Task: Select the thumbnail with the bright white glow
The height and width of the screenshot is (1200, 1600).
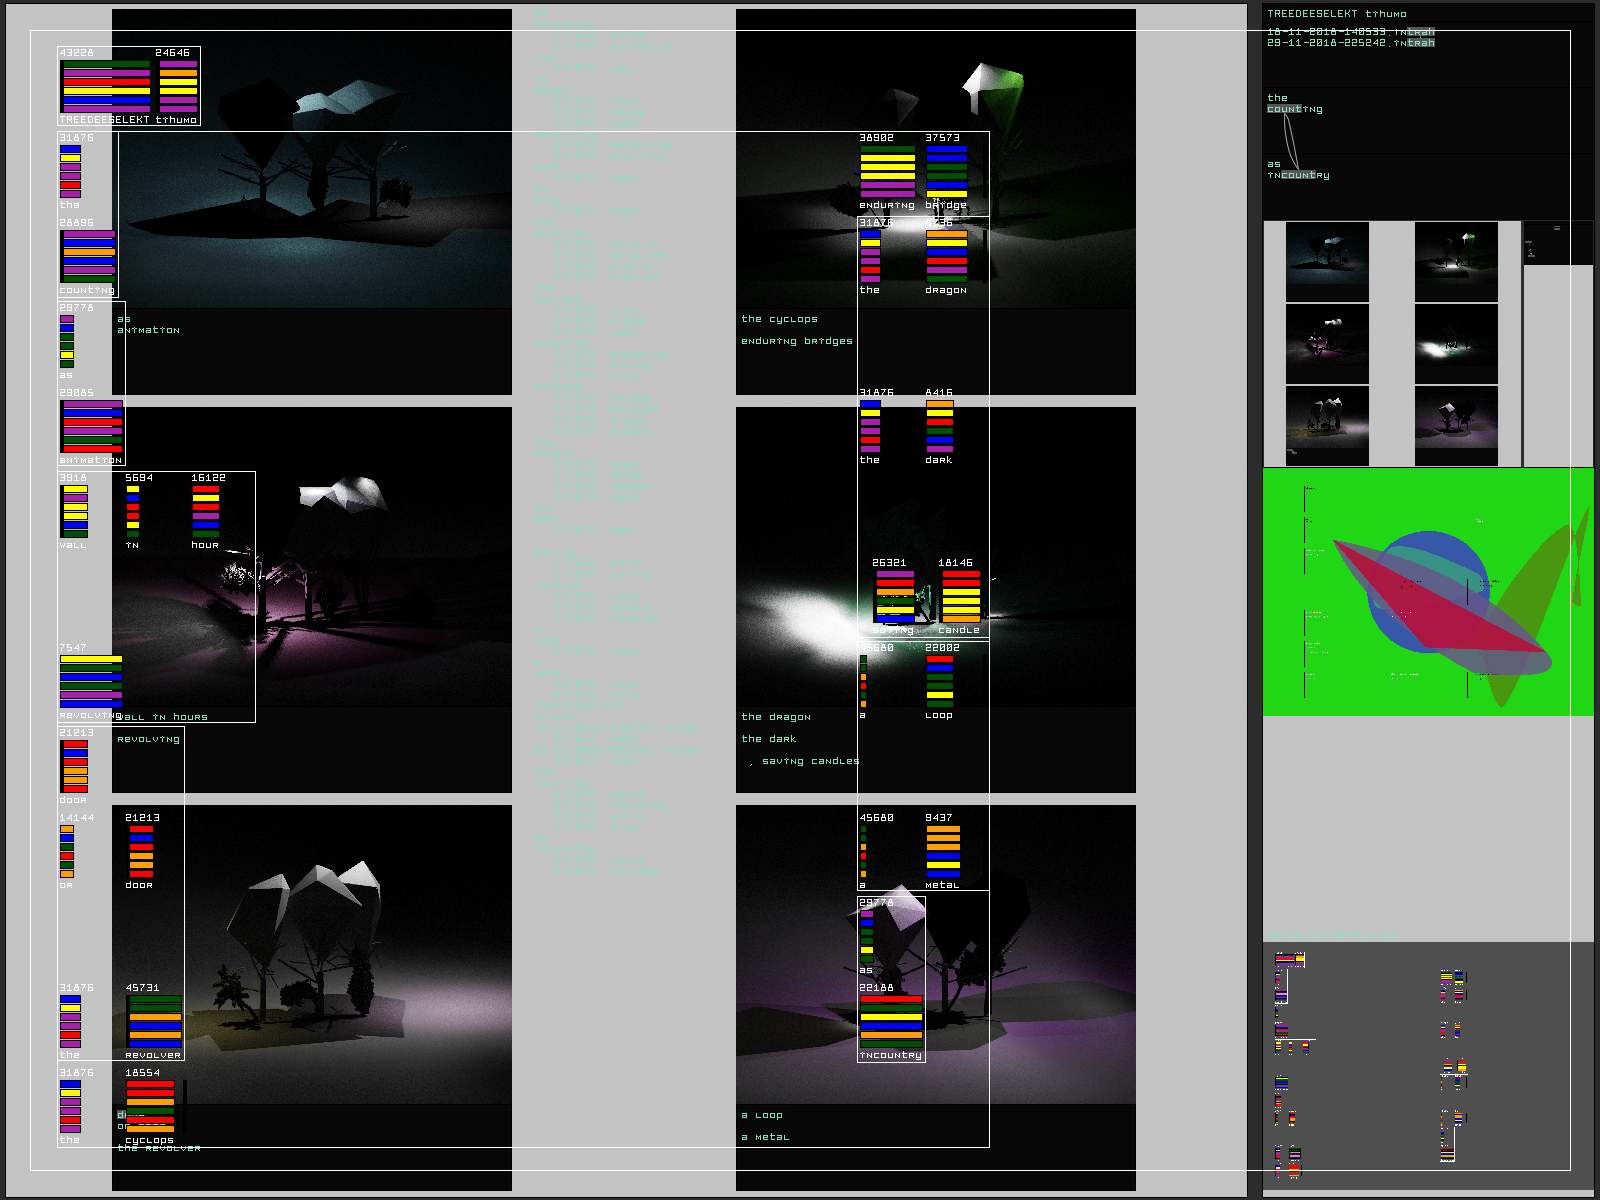Action: click(x=1456, y=344)
